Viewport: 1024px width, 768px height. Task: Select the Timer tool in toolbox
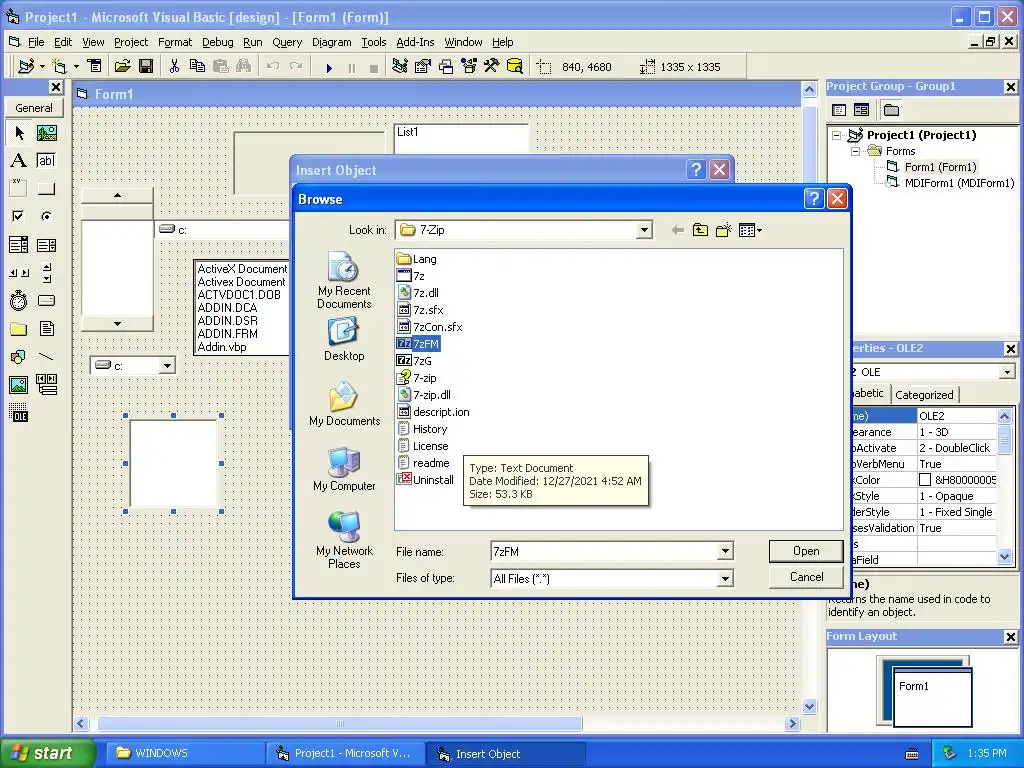click(x=19, y=300)
